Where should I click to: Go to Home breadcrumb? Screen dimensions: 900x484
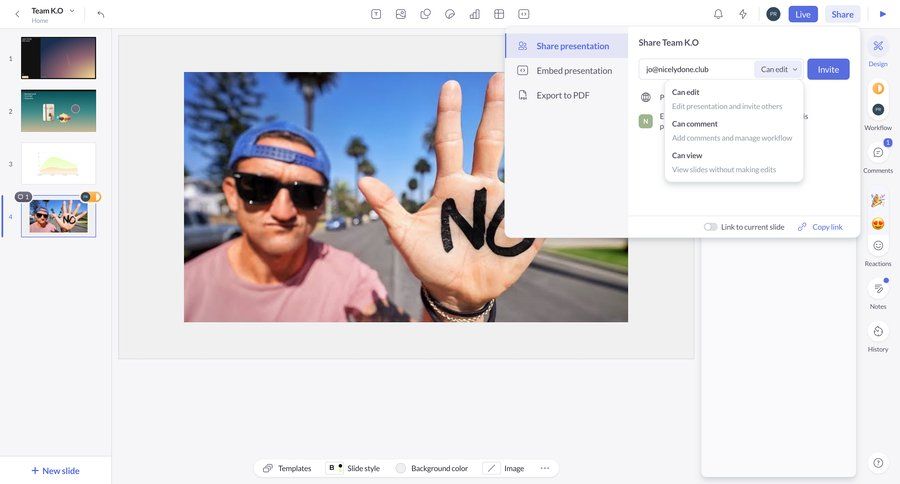(40, 21)
